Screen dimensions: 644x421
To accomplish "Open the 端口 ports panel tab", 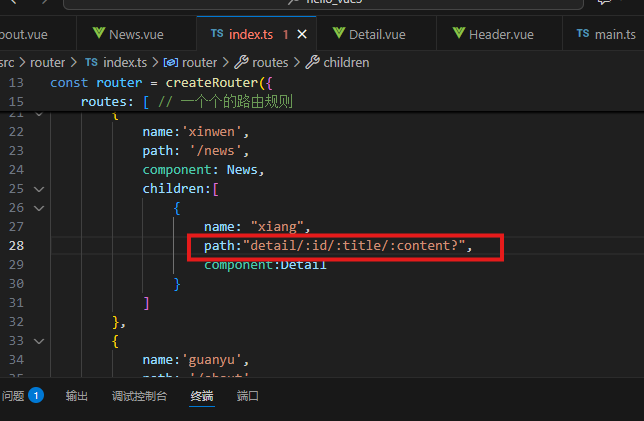I will (x=247, y=396).
